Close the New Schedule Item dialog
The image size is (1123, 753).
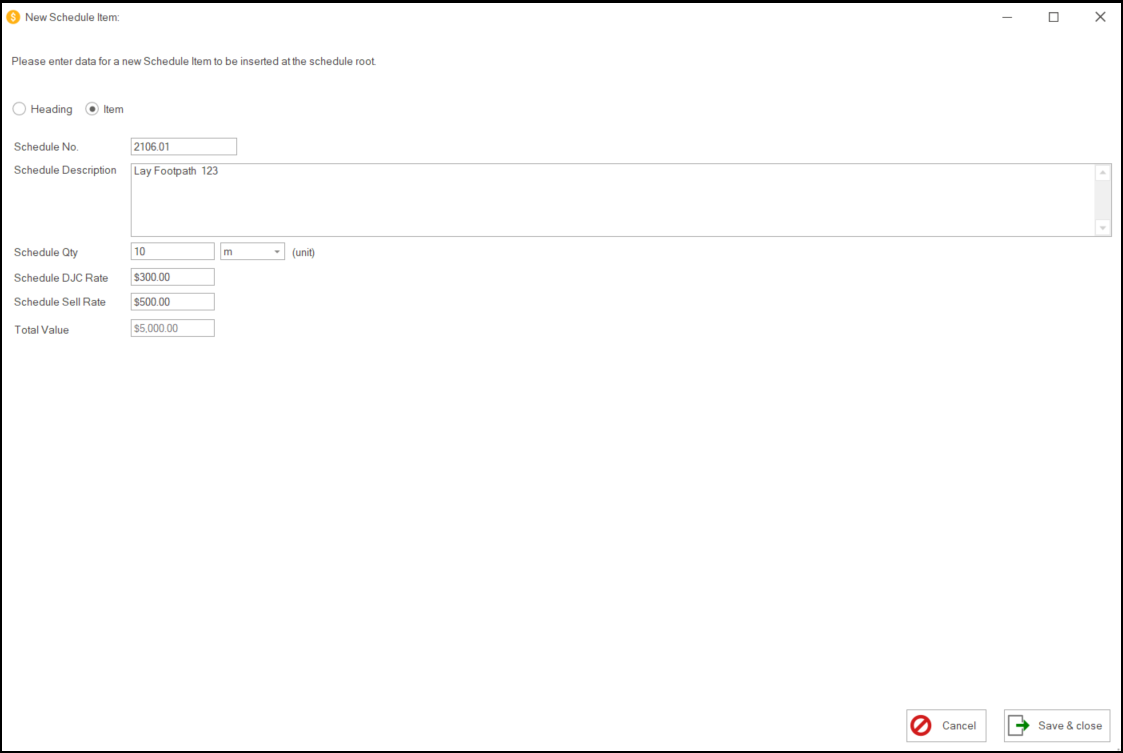pyautogui.click(x=1100, y=16)
